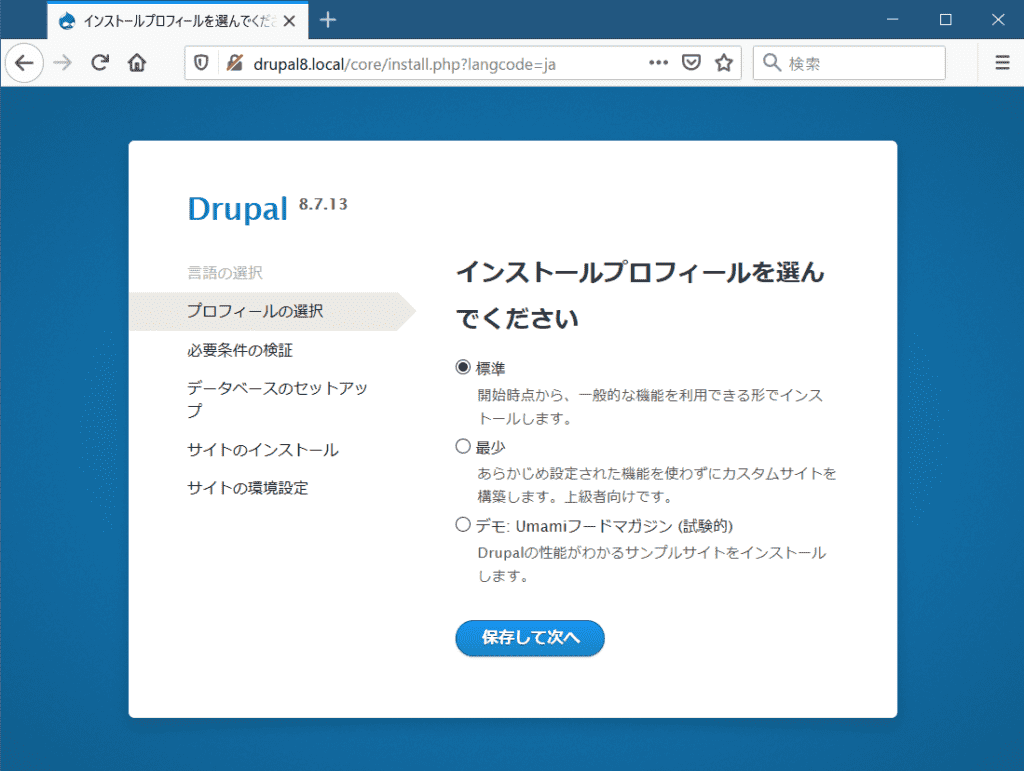1024x771 pixels.
Task: Close the Drupal installer tab
Action: tap(289, 21)
